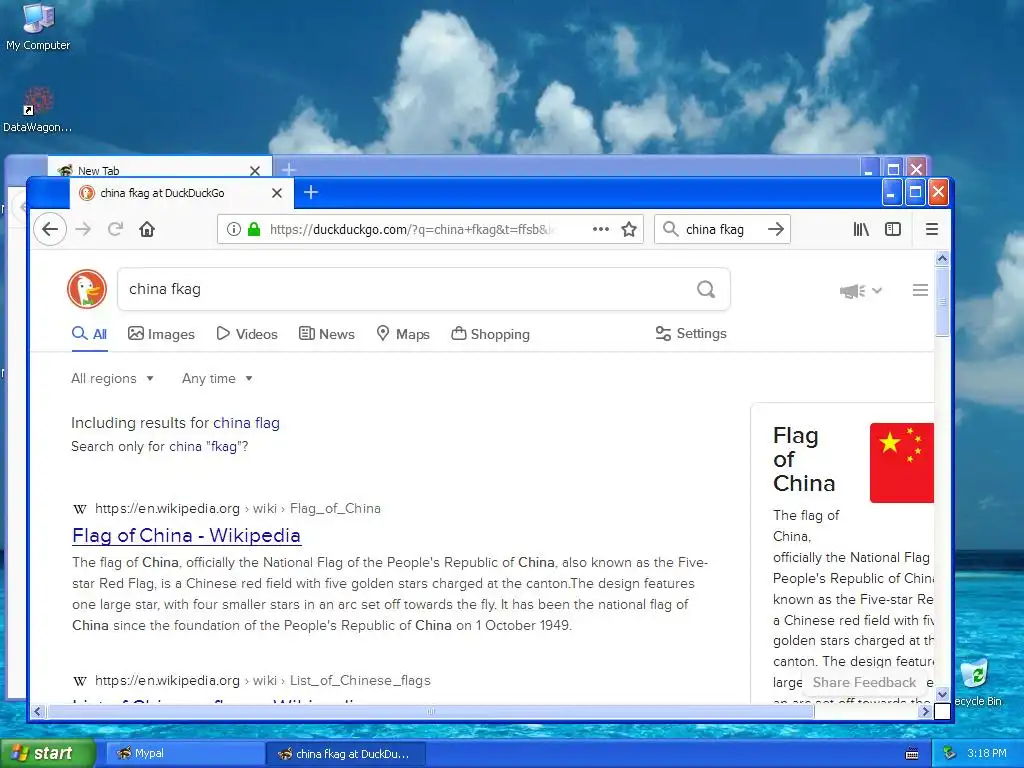Open the DuckDuckGo page side menu

pos(920,290)
